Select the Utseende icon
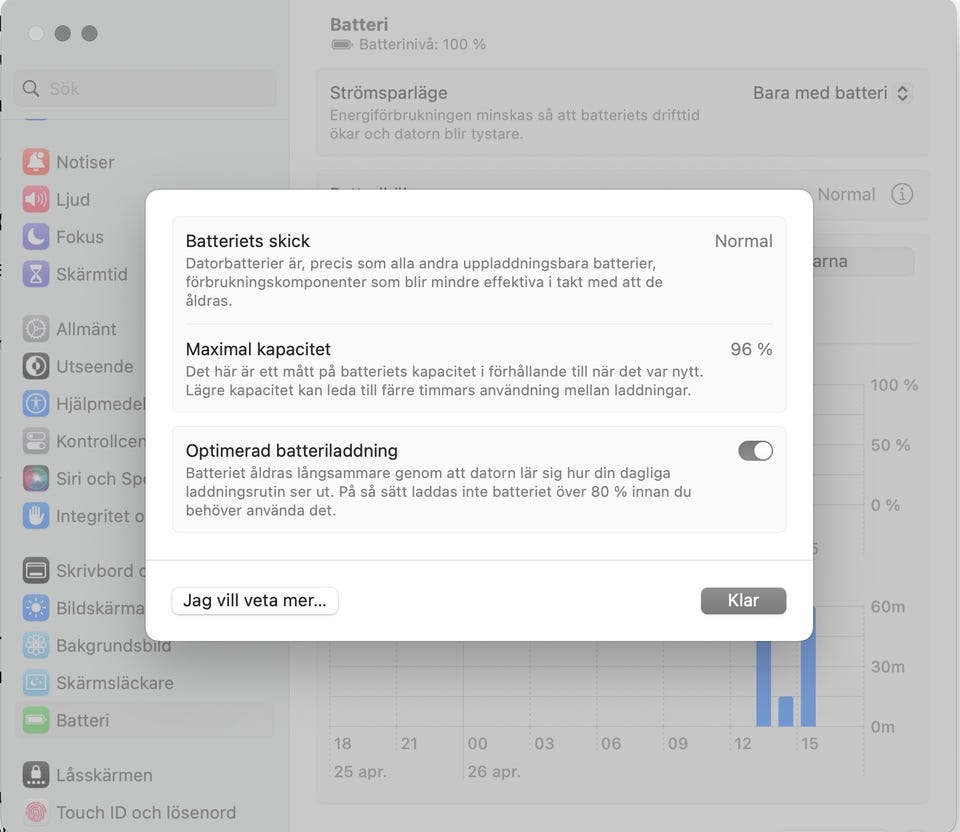Screen dimensions: 960x832 click(x=36, y=366)
